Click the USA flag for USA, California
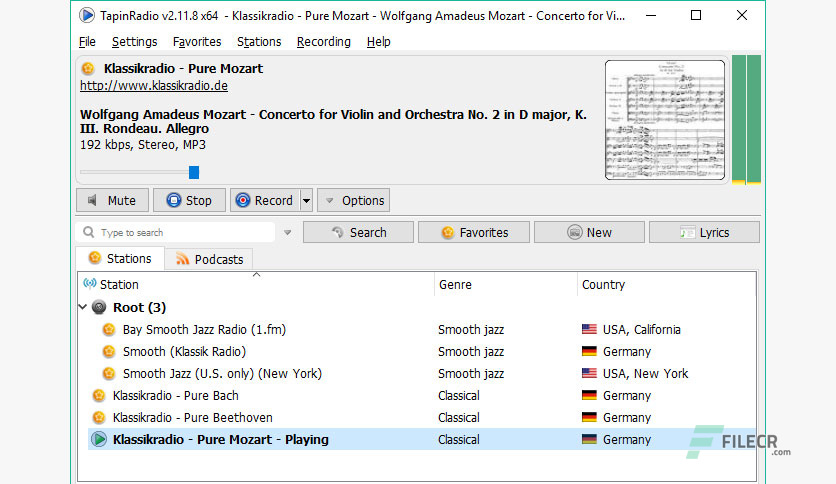 (x=589, y=329)
